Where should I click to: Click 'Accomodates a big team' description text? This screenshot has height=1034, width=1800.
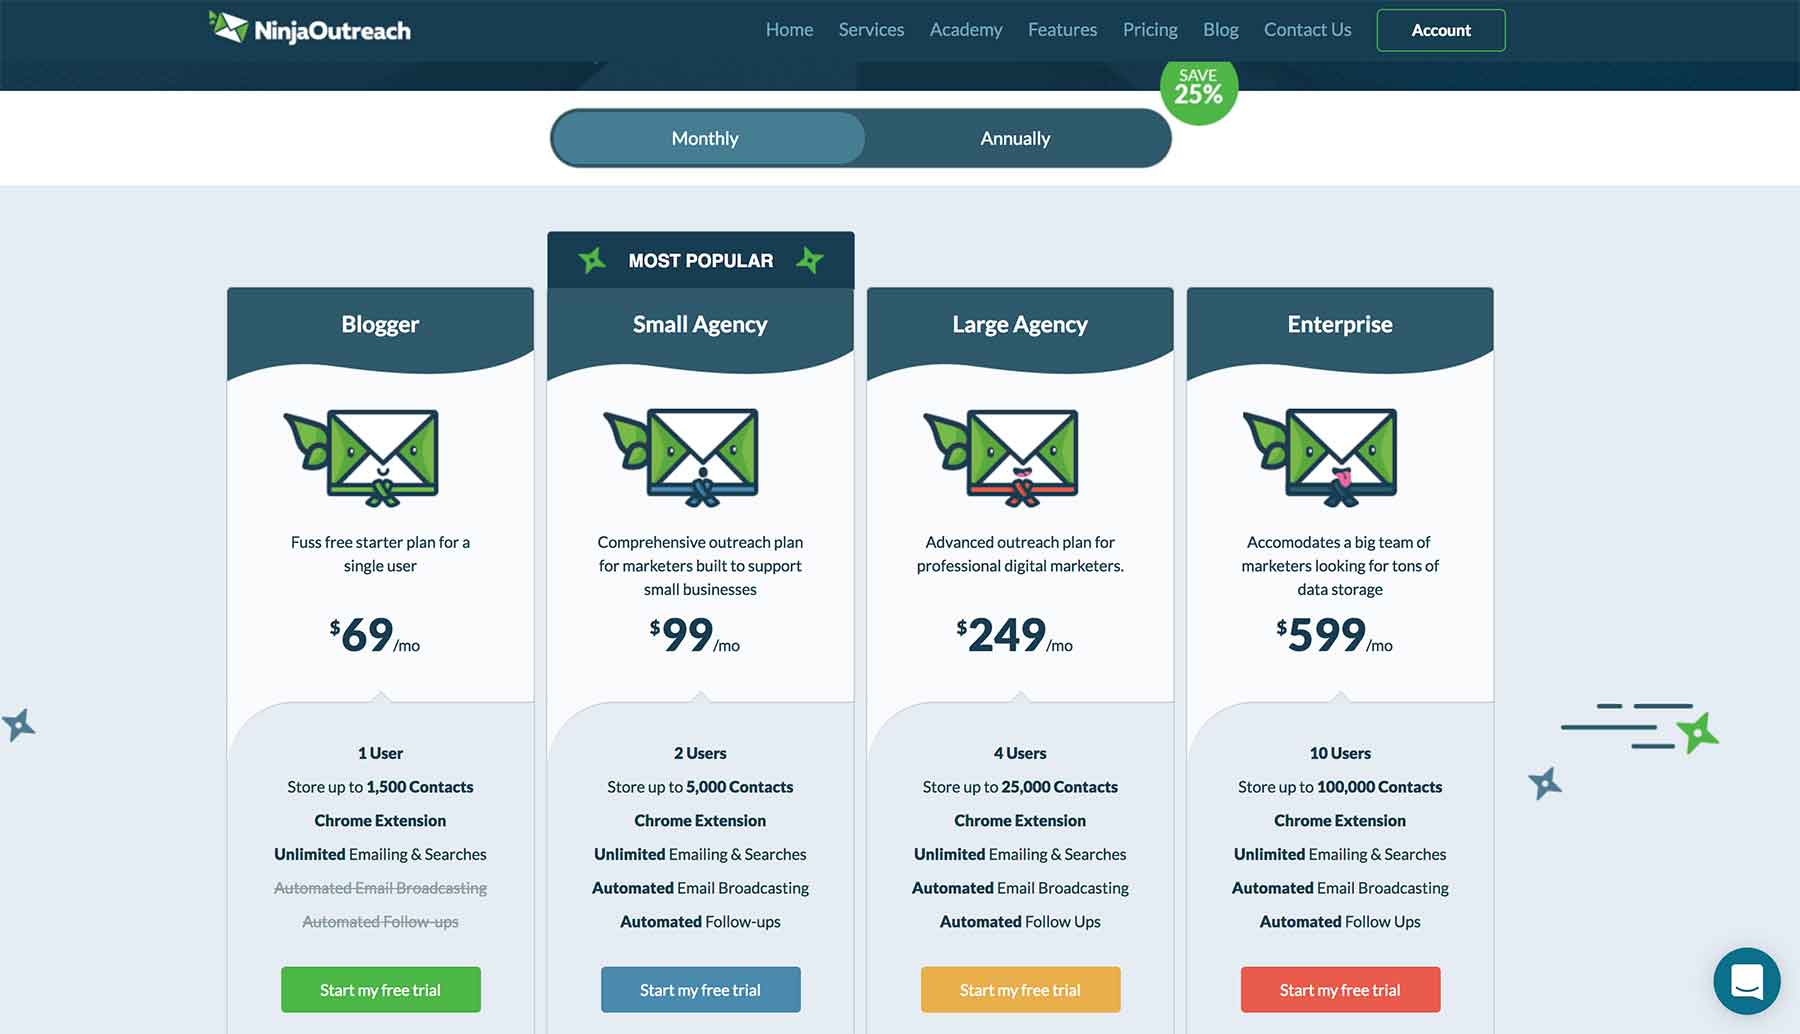click(1340, 566)
